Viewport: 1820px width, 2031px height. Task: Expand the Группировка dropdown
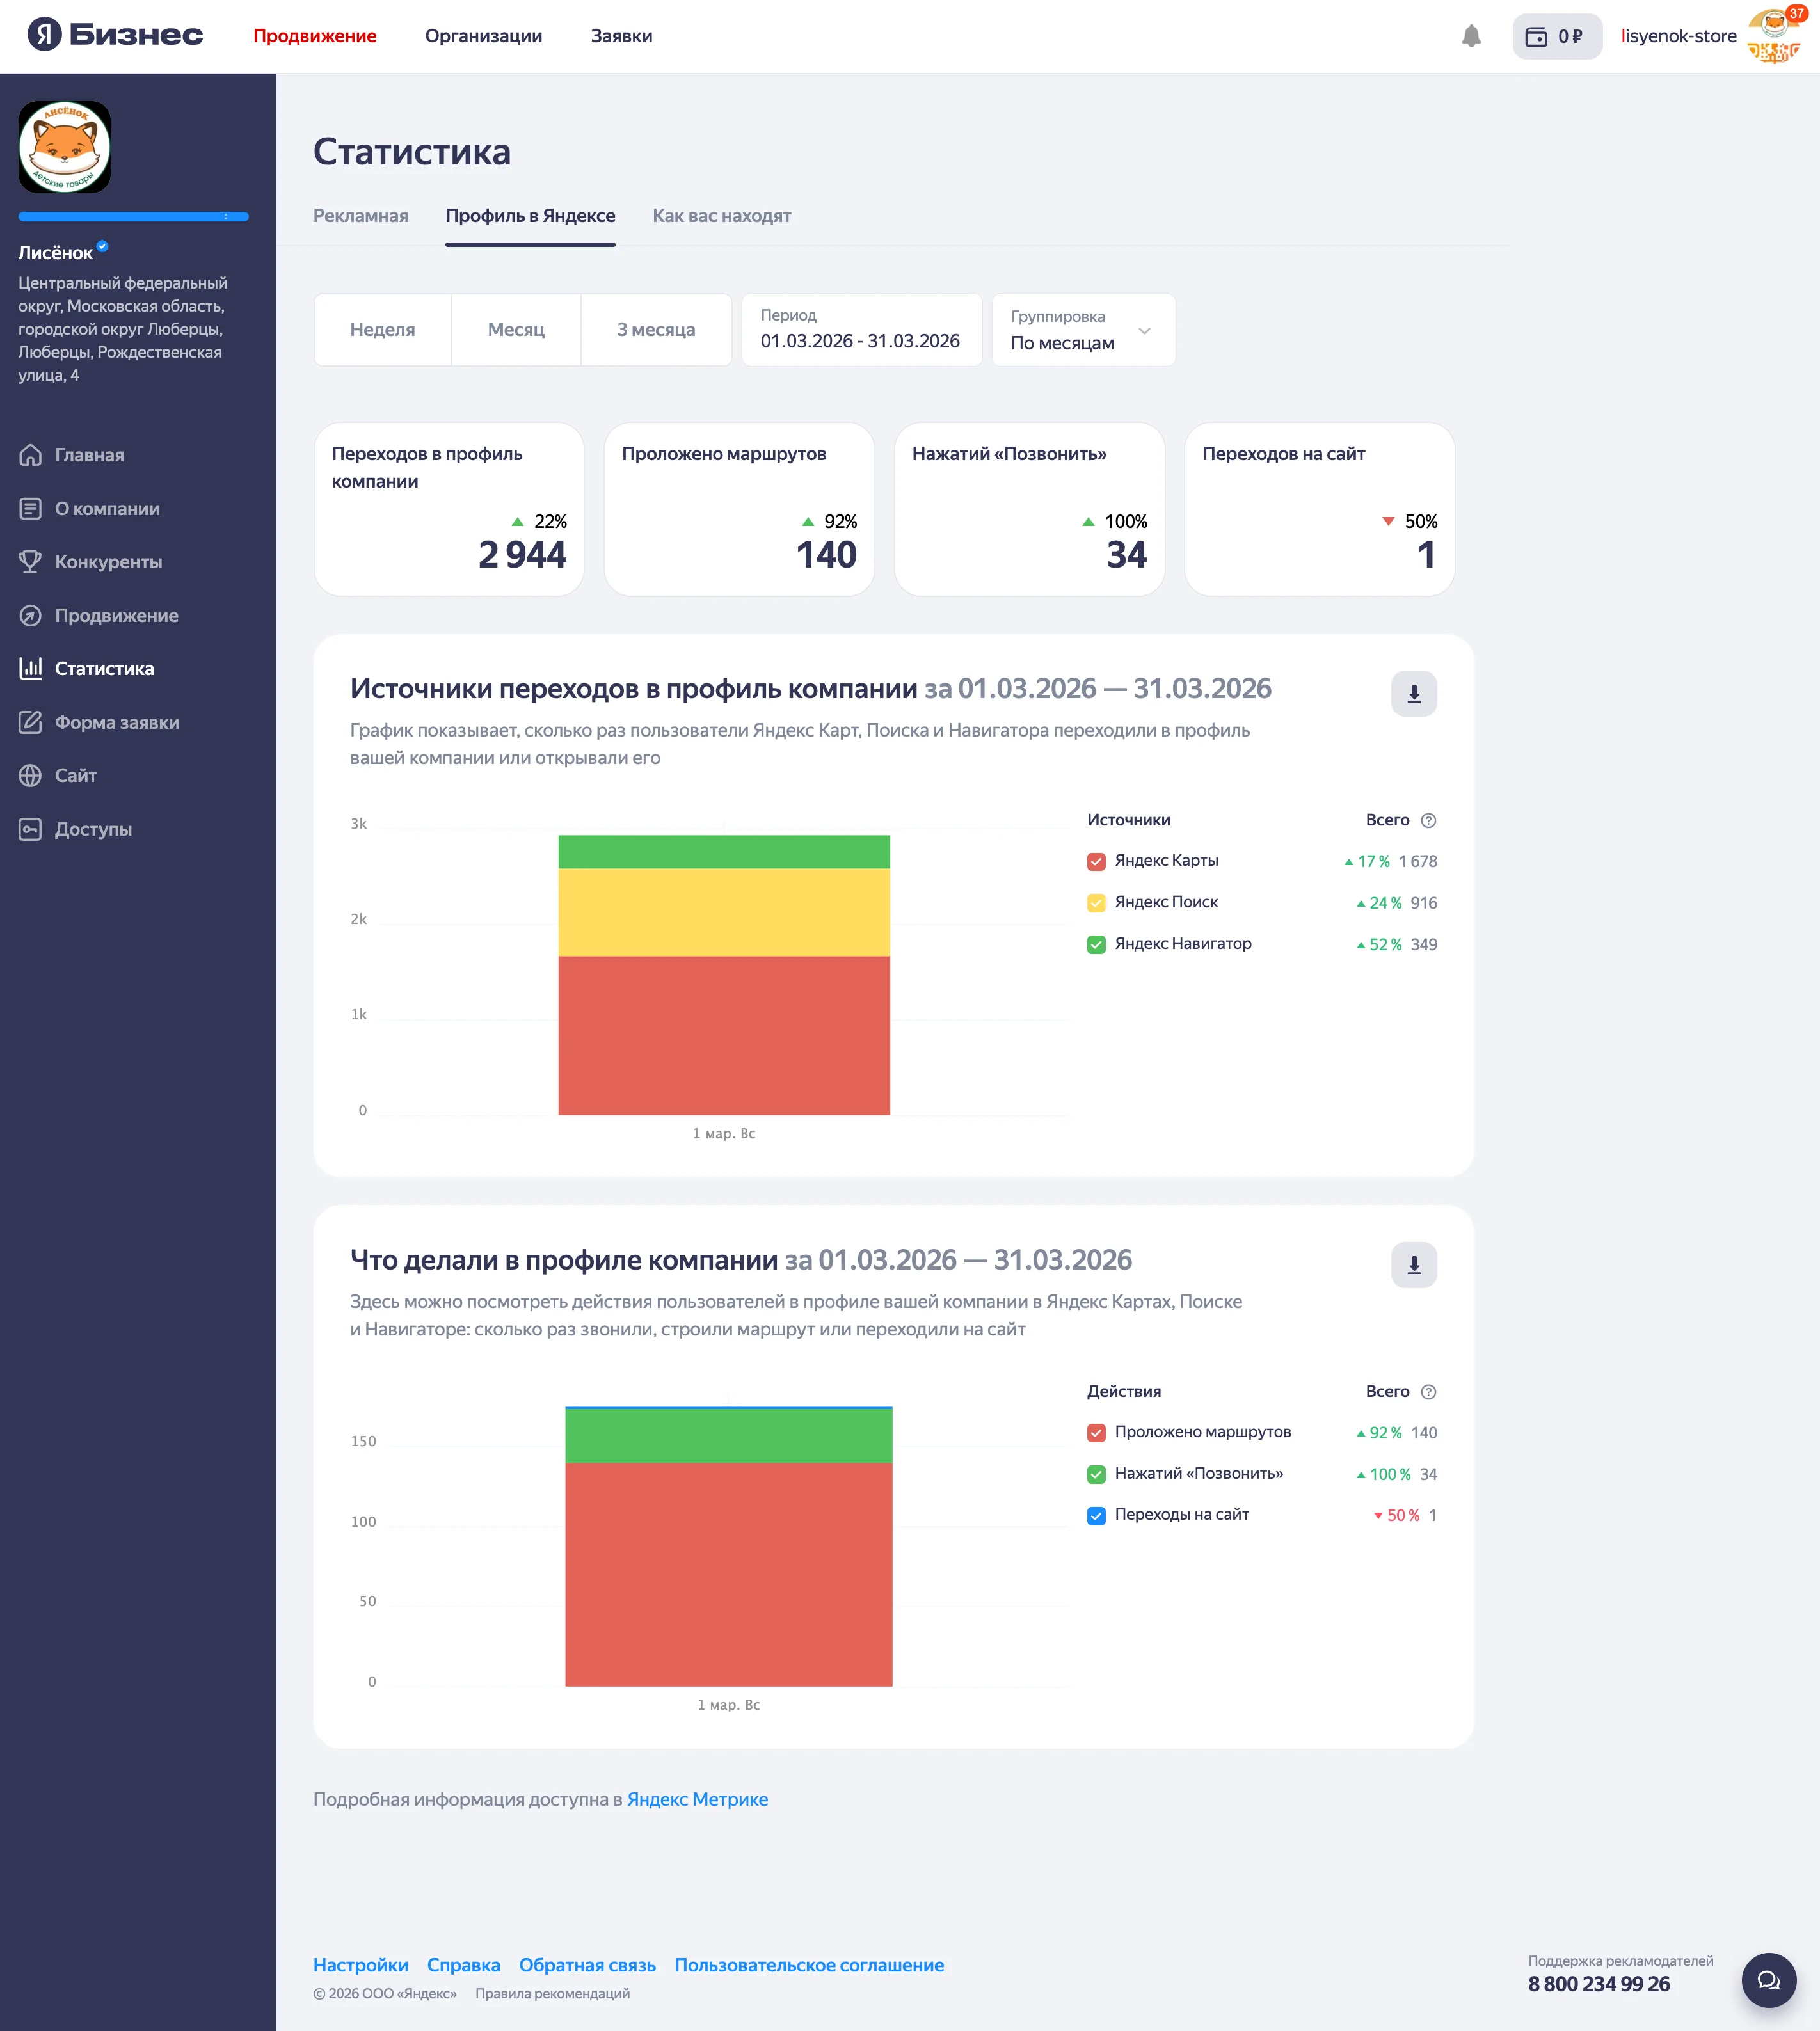1083,330
